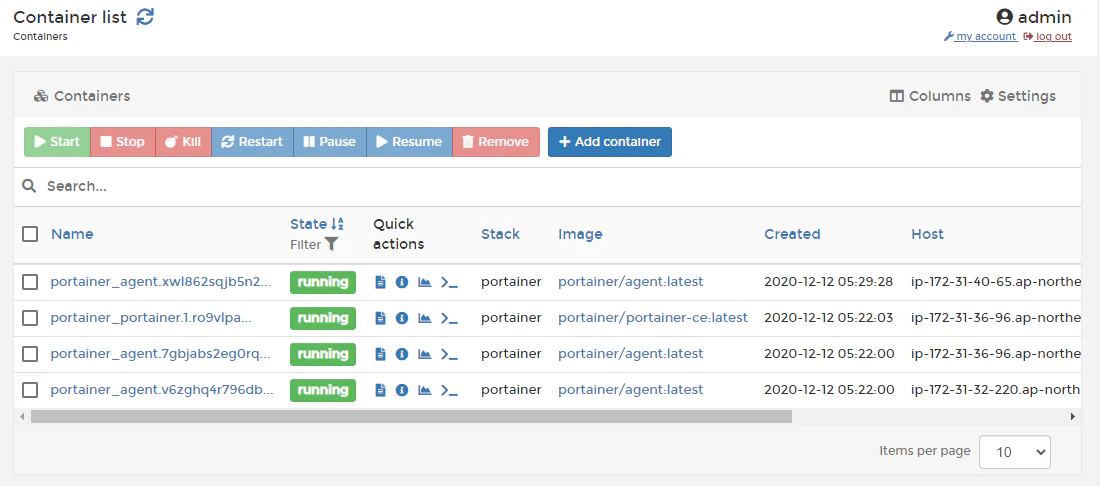Sort containers by Image column
Image resolution: width=1100 pixels, height=486 pixels.
click(x=580, y=234)
